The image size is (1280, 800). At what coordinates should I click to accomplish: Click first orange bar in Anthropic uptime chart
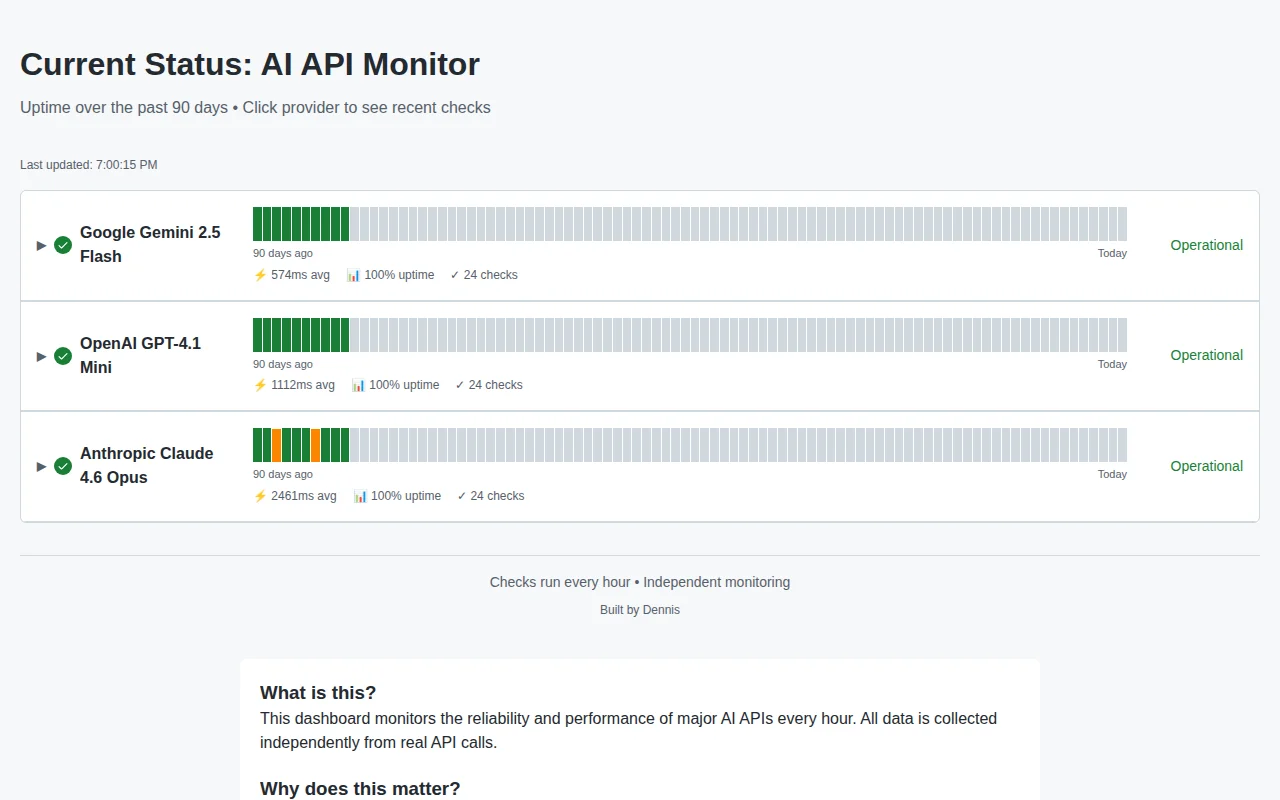click(x=277, y=445)
